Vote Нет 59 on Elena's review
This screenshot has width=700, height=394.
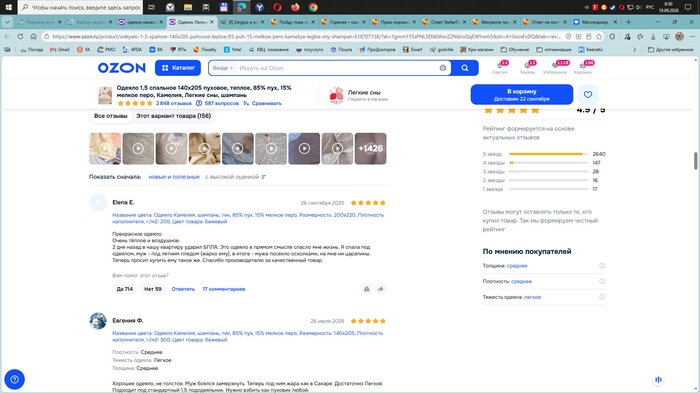(153, 289)
